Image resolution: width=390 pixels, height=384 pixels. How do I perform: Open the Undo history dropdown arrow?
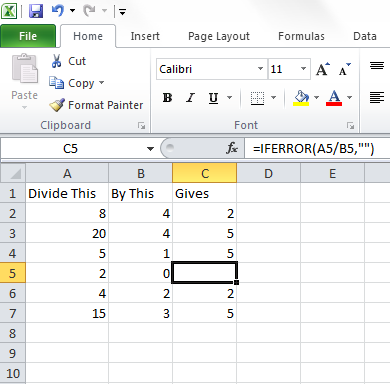72,11
